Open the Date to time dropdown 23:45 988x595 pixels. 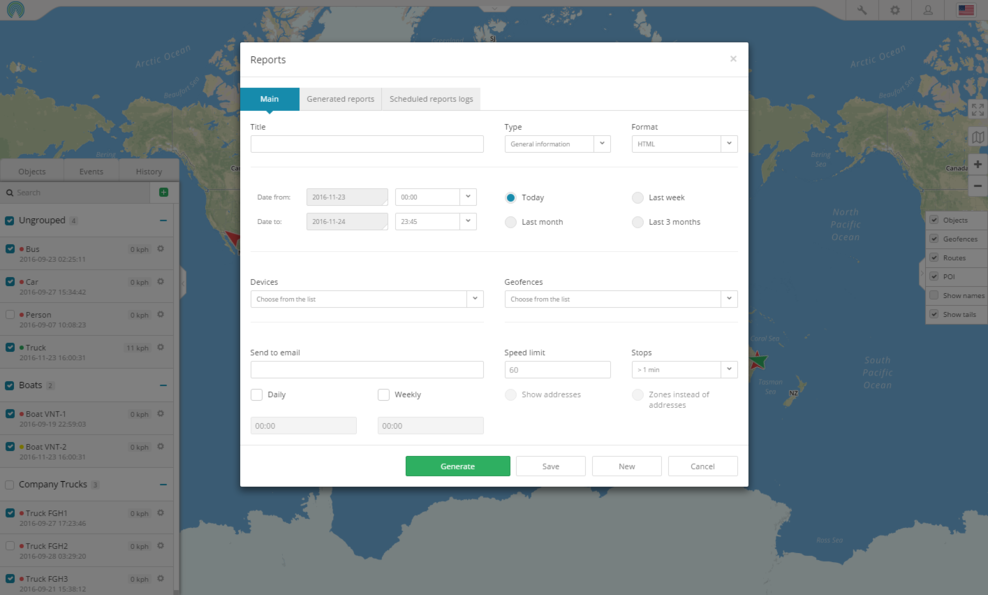pos(435,221)
